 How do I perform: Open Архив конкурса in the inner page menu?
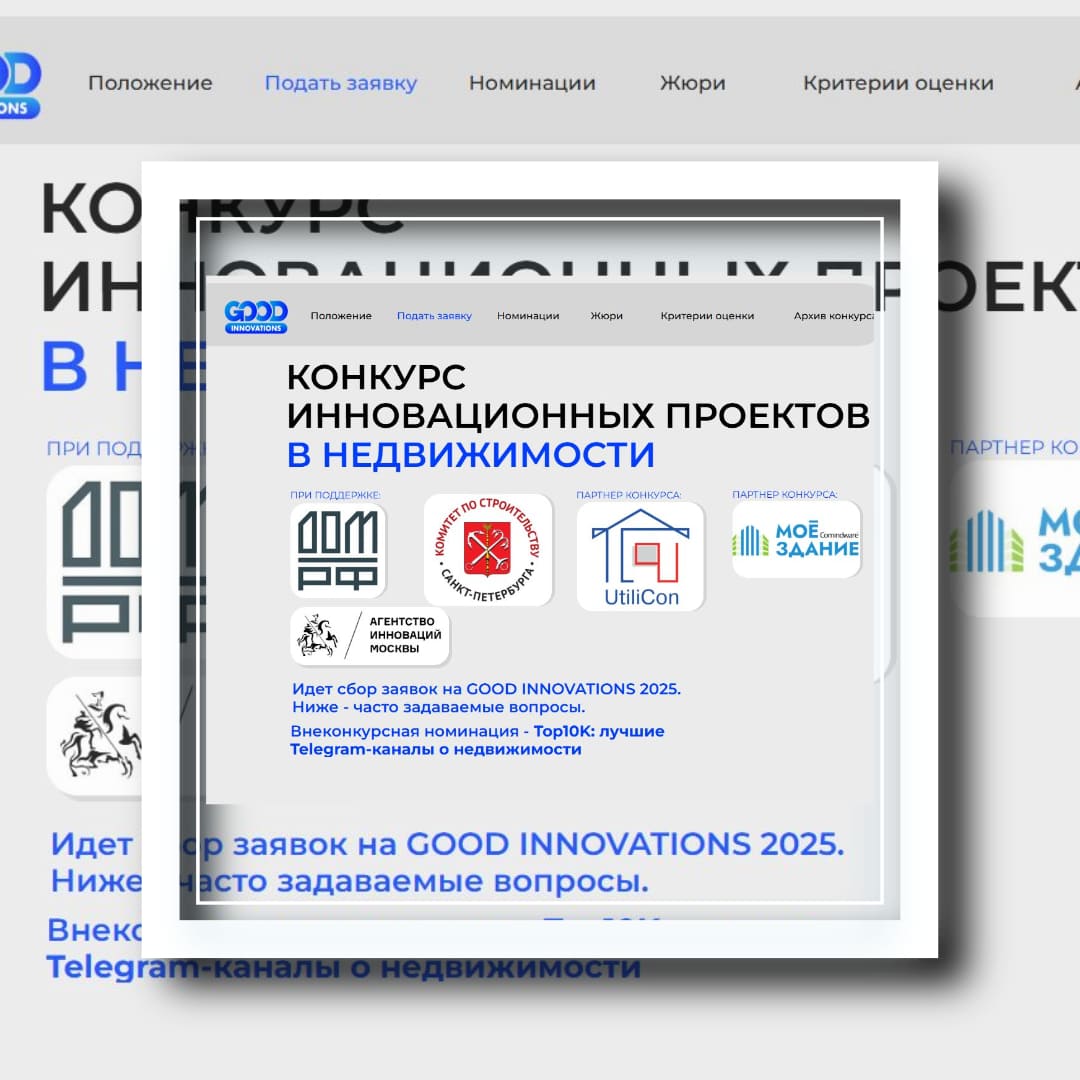833,316
